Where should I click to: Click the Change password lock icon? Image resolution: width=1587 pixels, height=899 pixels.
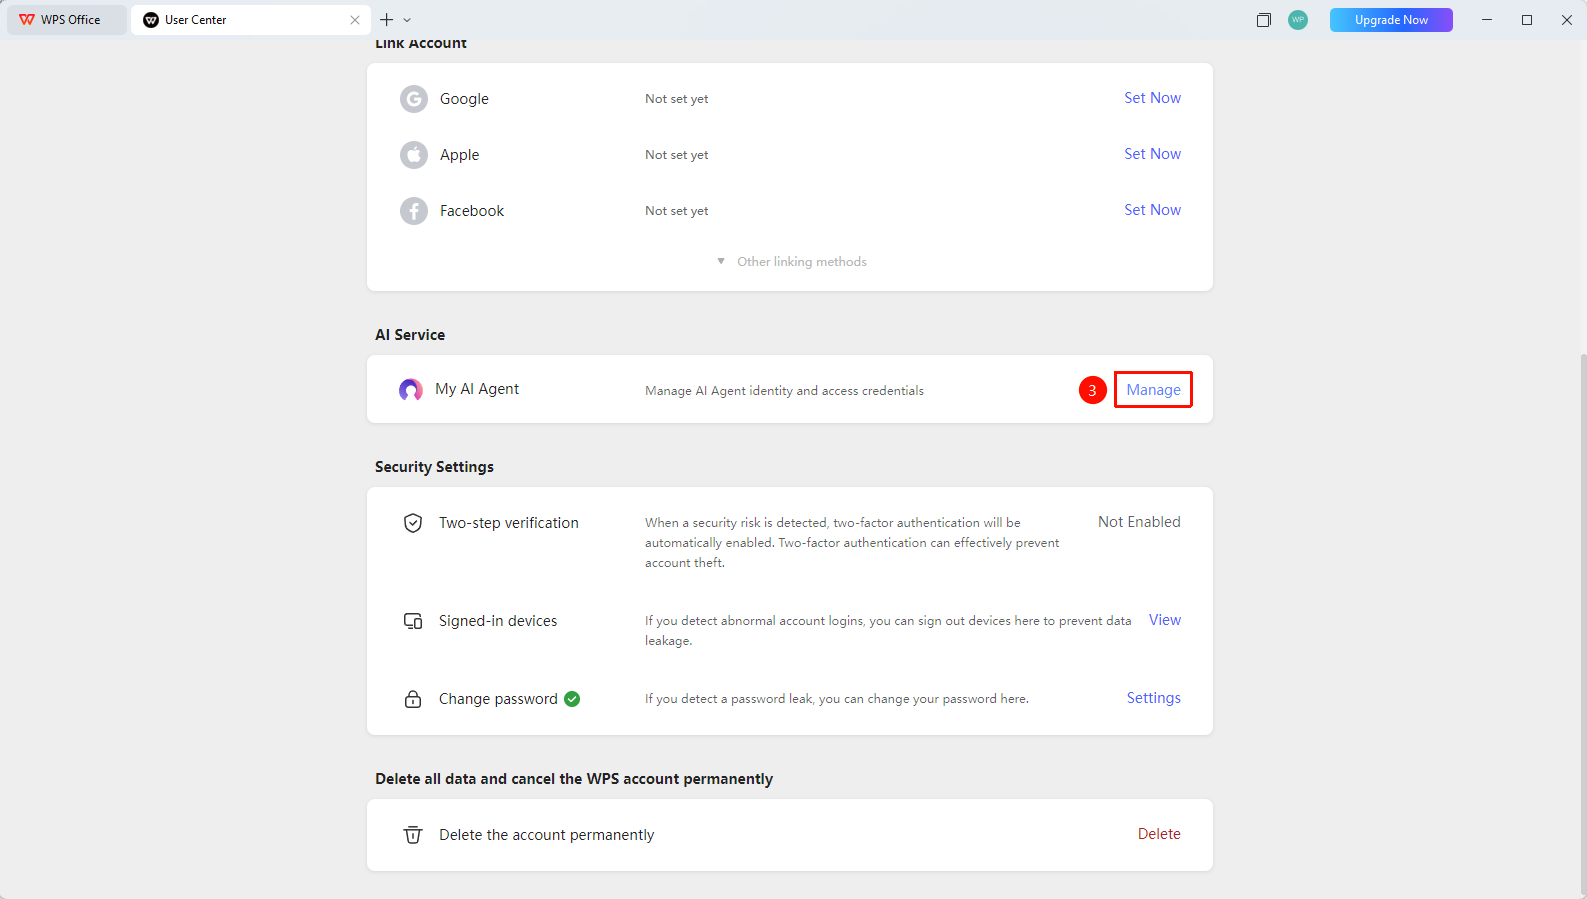coord(413,699)
